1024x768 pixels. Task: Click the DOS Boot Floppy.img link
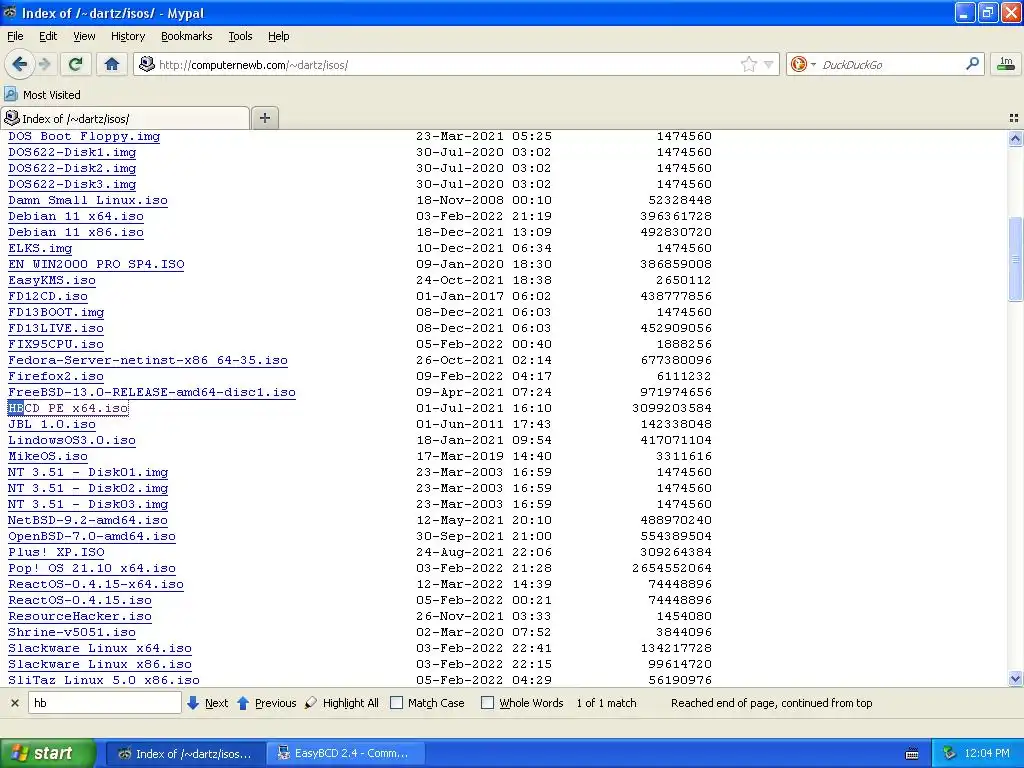point(84,136)
